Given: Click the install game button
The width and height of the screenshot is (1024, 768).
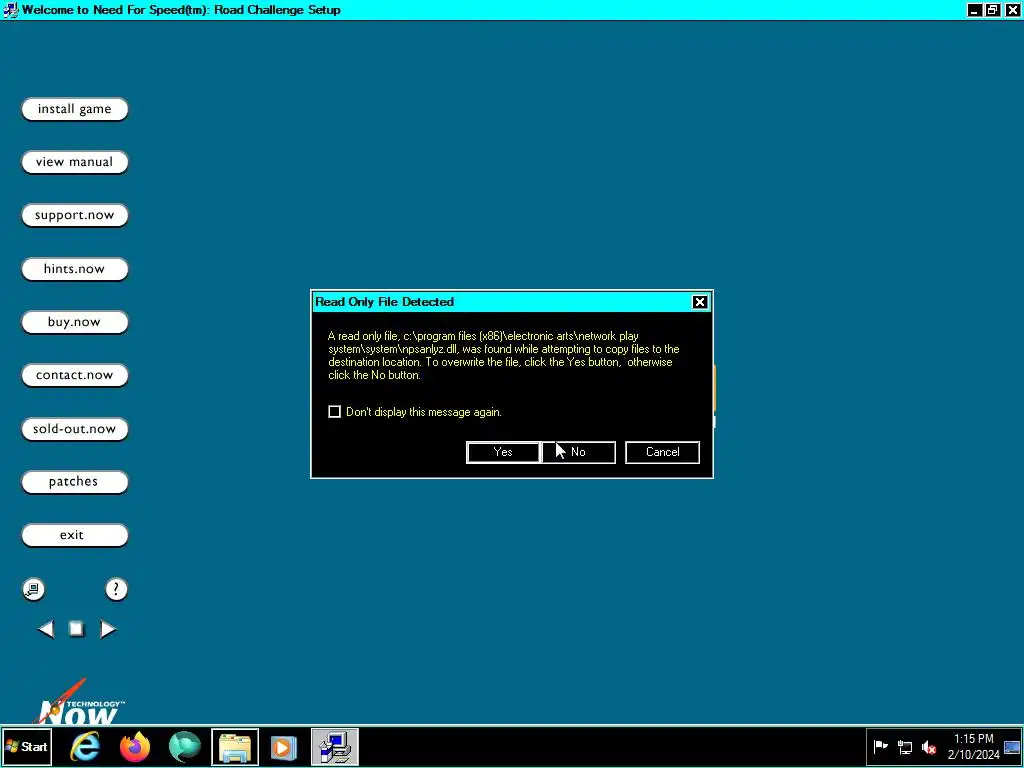Looking at the screenshot, I should [x=74, y=109].
